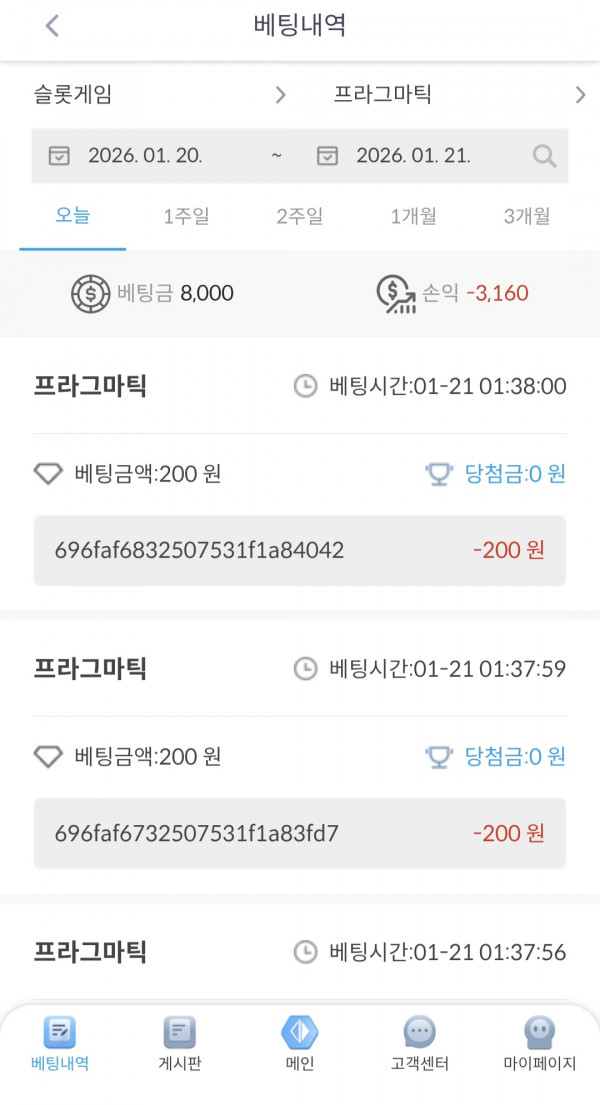Activate the 1주일 period option

pyautogui.click(x=184, y=215)
